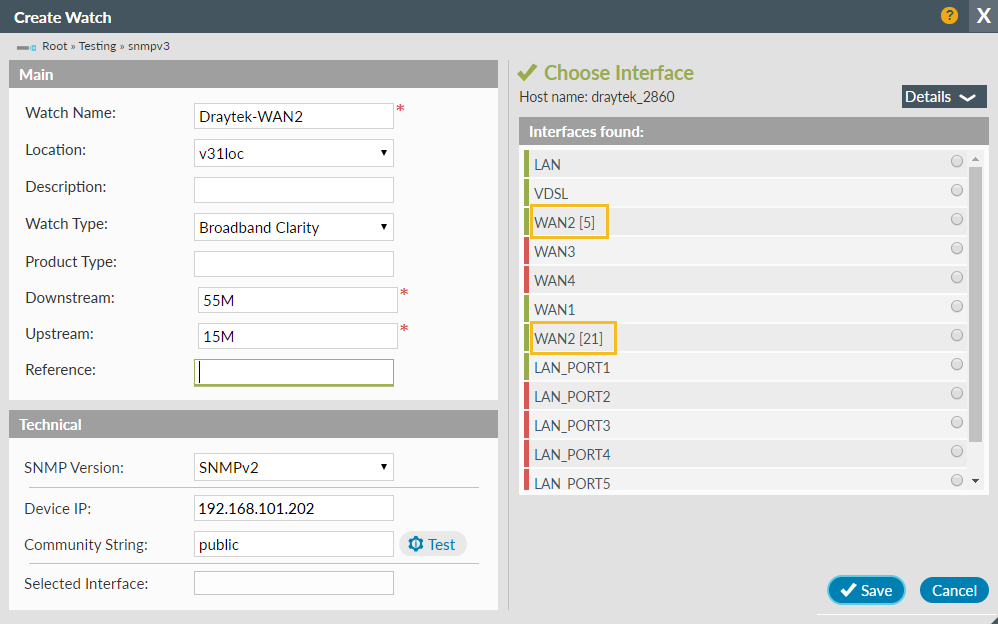Viewport: 998px width, 624px height.
Task: Expand the Details chevron
Action: point(968,96)
